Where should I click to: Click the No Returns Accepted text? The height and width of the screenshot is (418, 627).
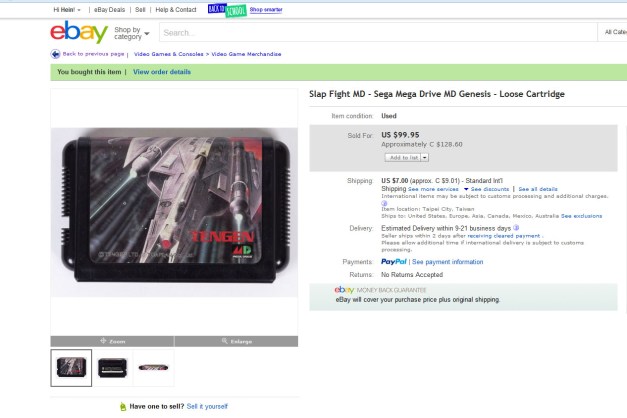tap(412, 275)
